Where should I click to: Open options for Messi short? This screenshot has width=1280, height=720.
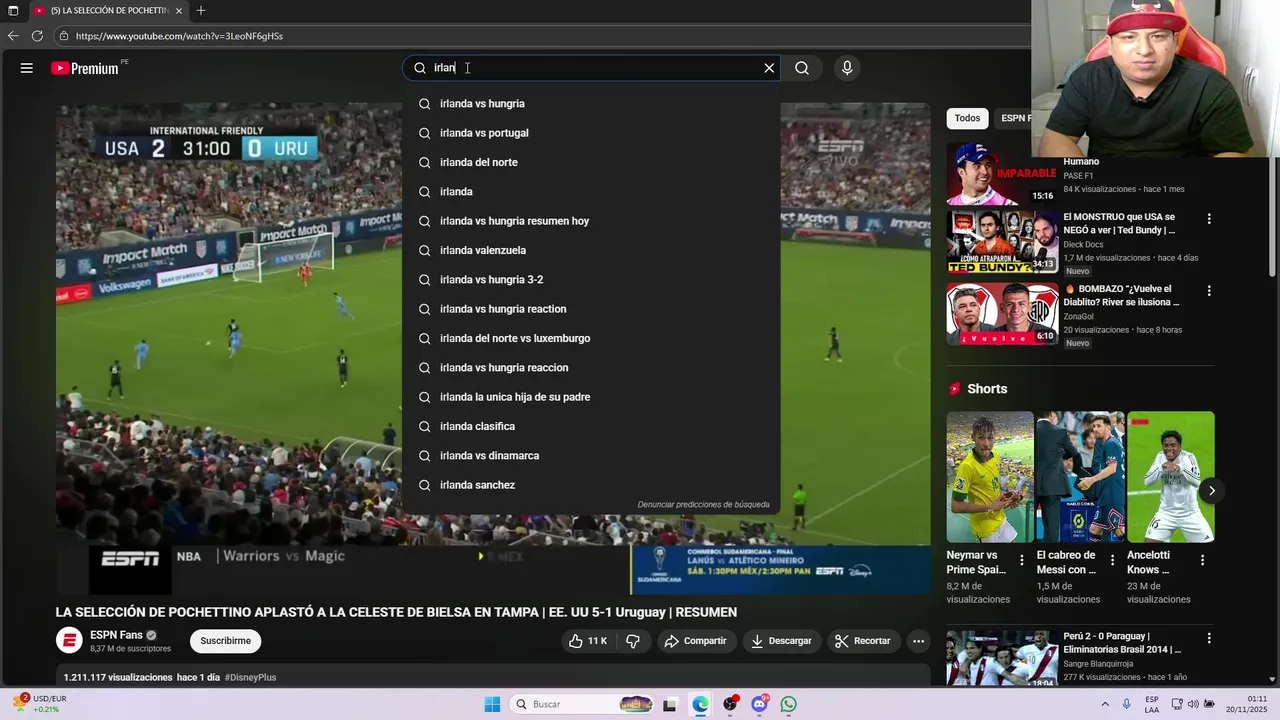click(x=1112, y=561)
